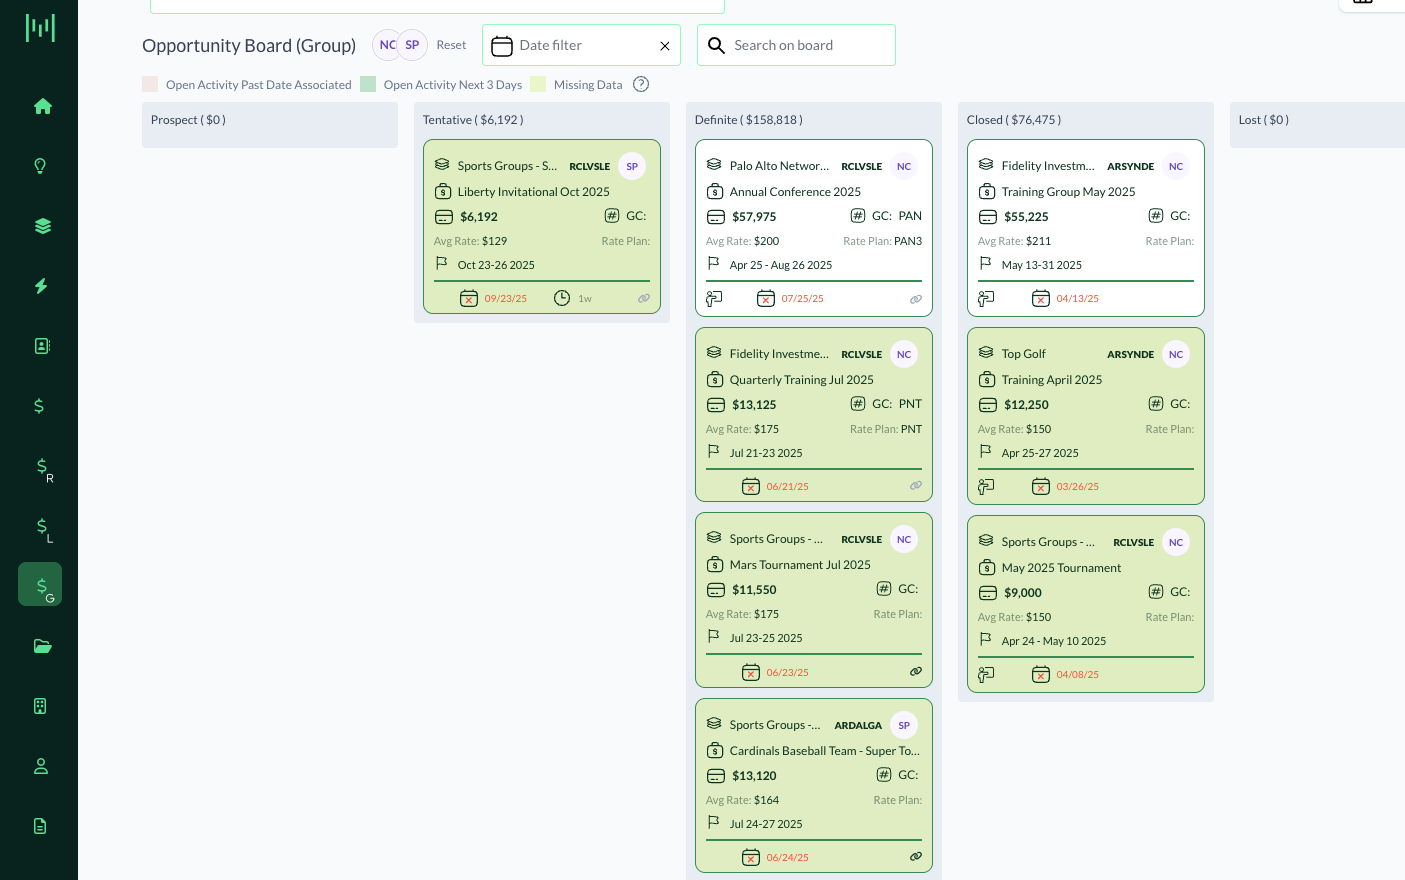Image resolution: width=1405 pixels, height=880 pixels.
Task: Click the link icon on Mars Tournament card
Action: tap(915, 672)
